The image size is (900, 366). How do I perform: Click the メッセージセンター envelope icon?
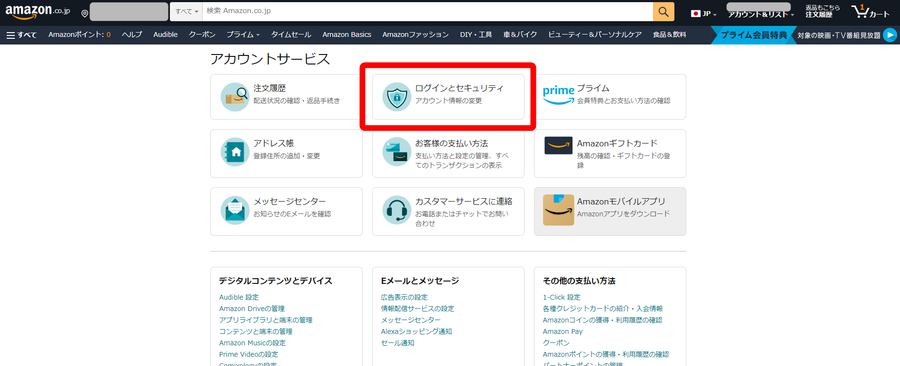[235, 210]
